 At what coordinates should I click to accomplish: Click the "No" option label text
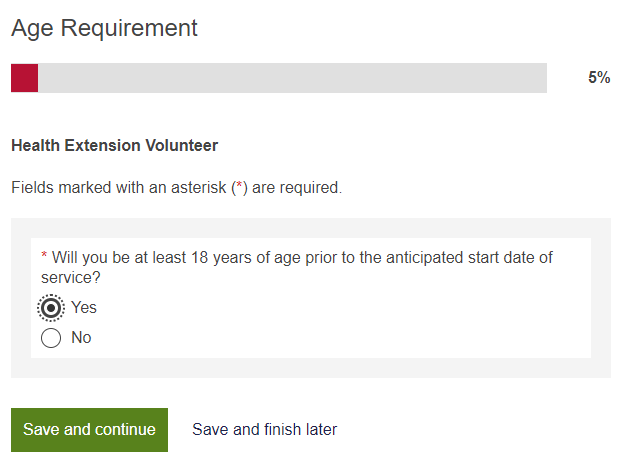(x=81, y=338)
